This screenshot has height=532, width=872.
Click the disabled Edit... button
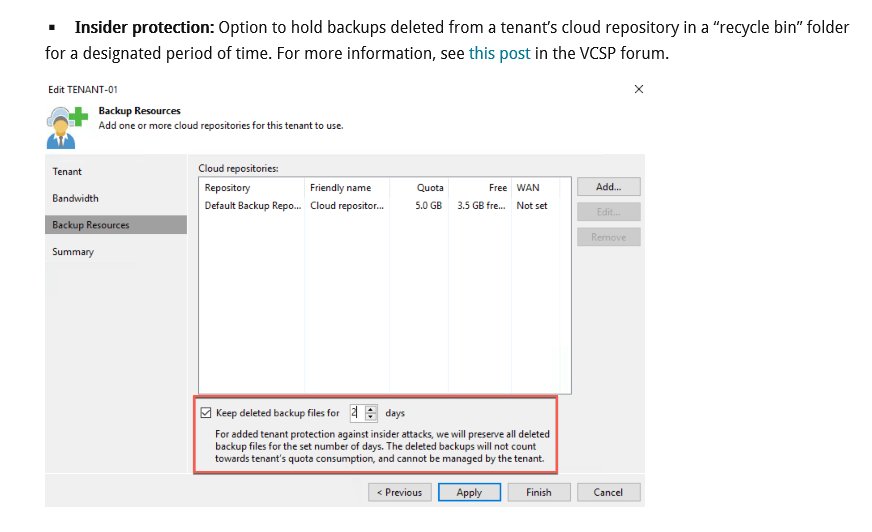608,212
